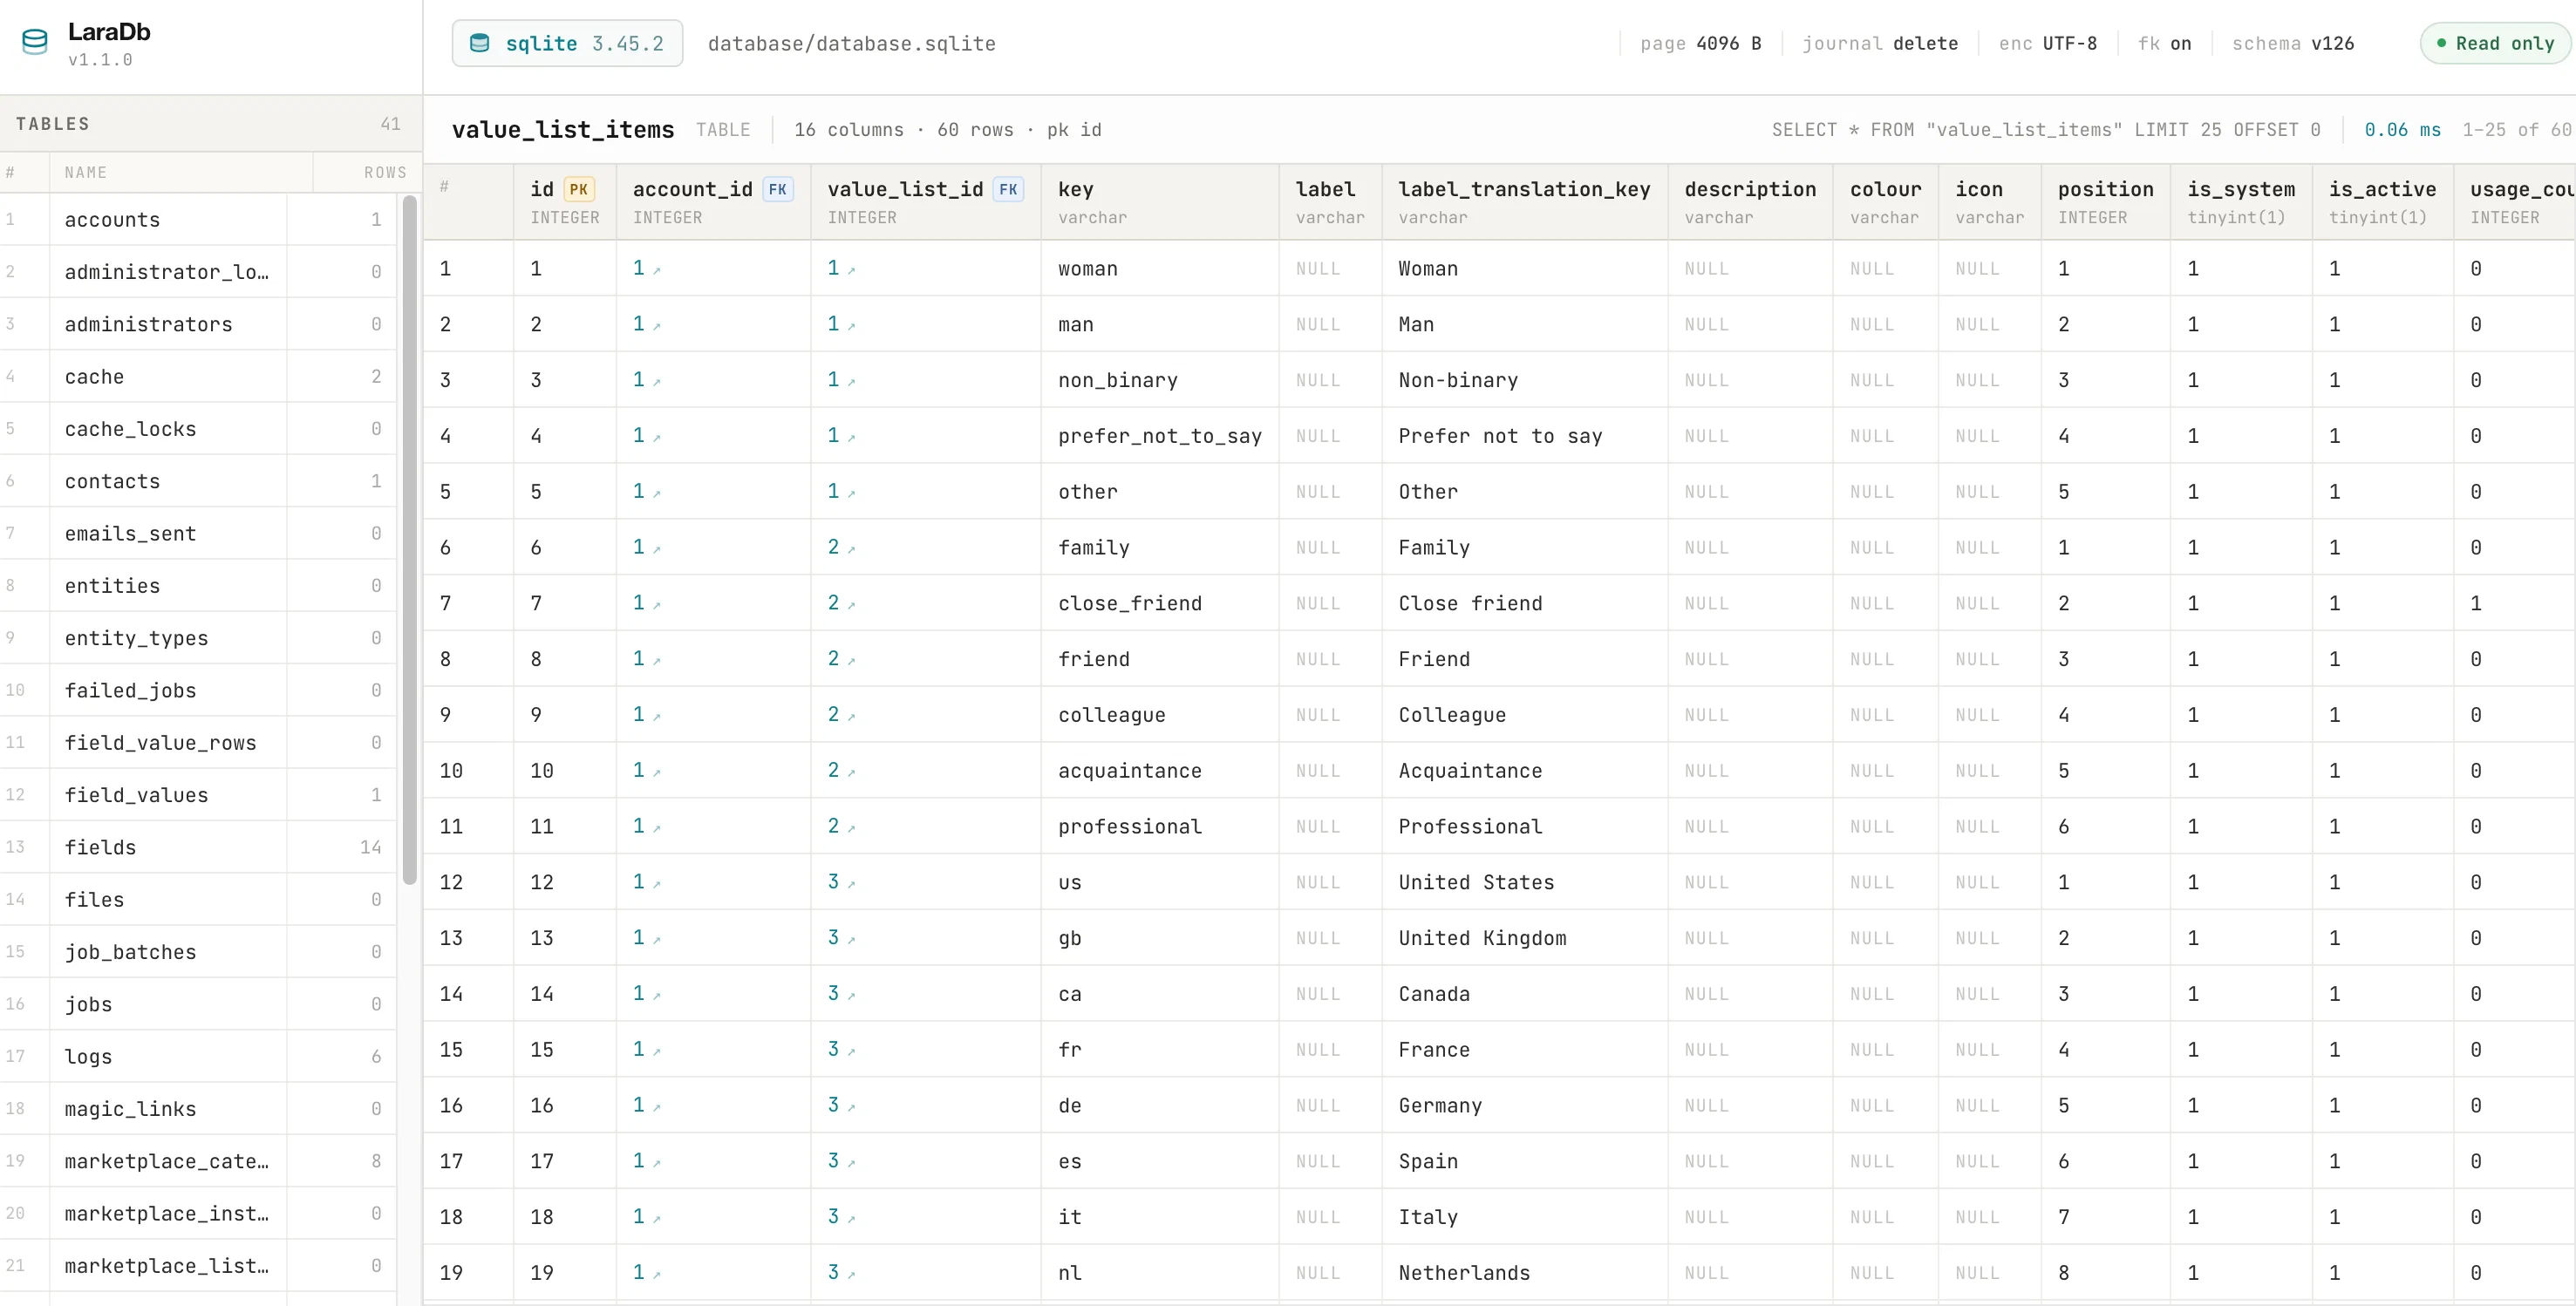Click the database/database.sqlite file path

click(851, 43)
